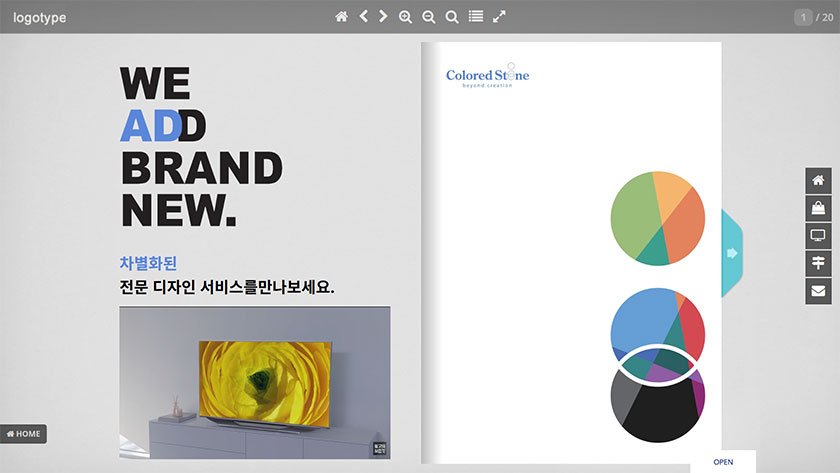Image resolution: width=840 pixels, height=473 pixels.
Task: Click the home icon in right sidebar
Action: click(818, 181)
